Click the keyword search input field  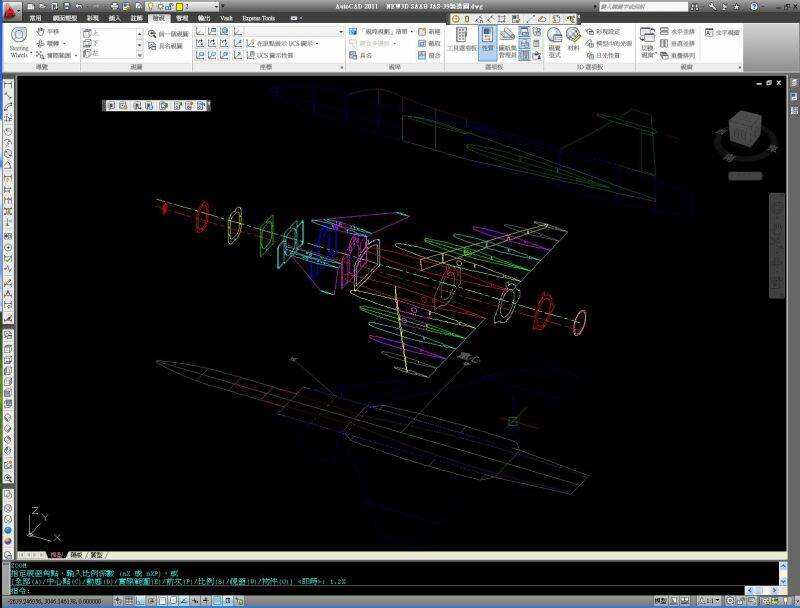(643, 7)
